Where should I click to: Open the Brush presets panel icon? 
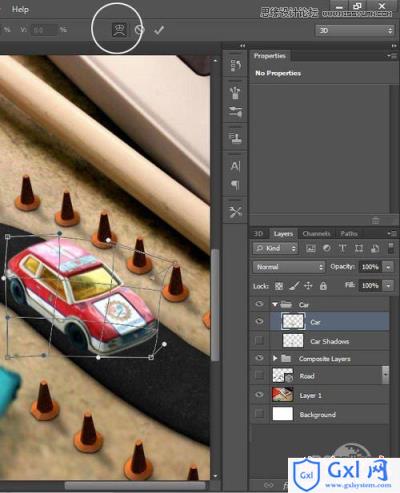235,92
